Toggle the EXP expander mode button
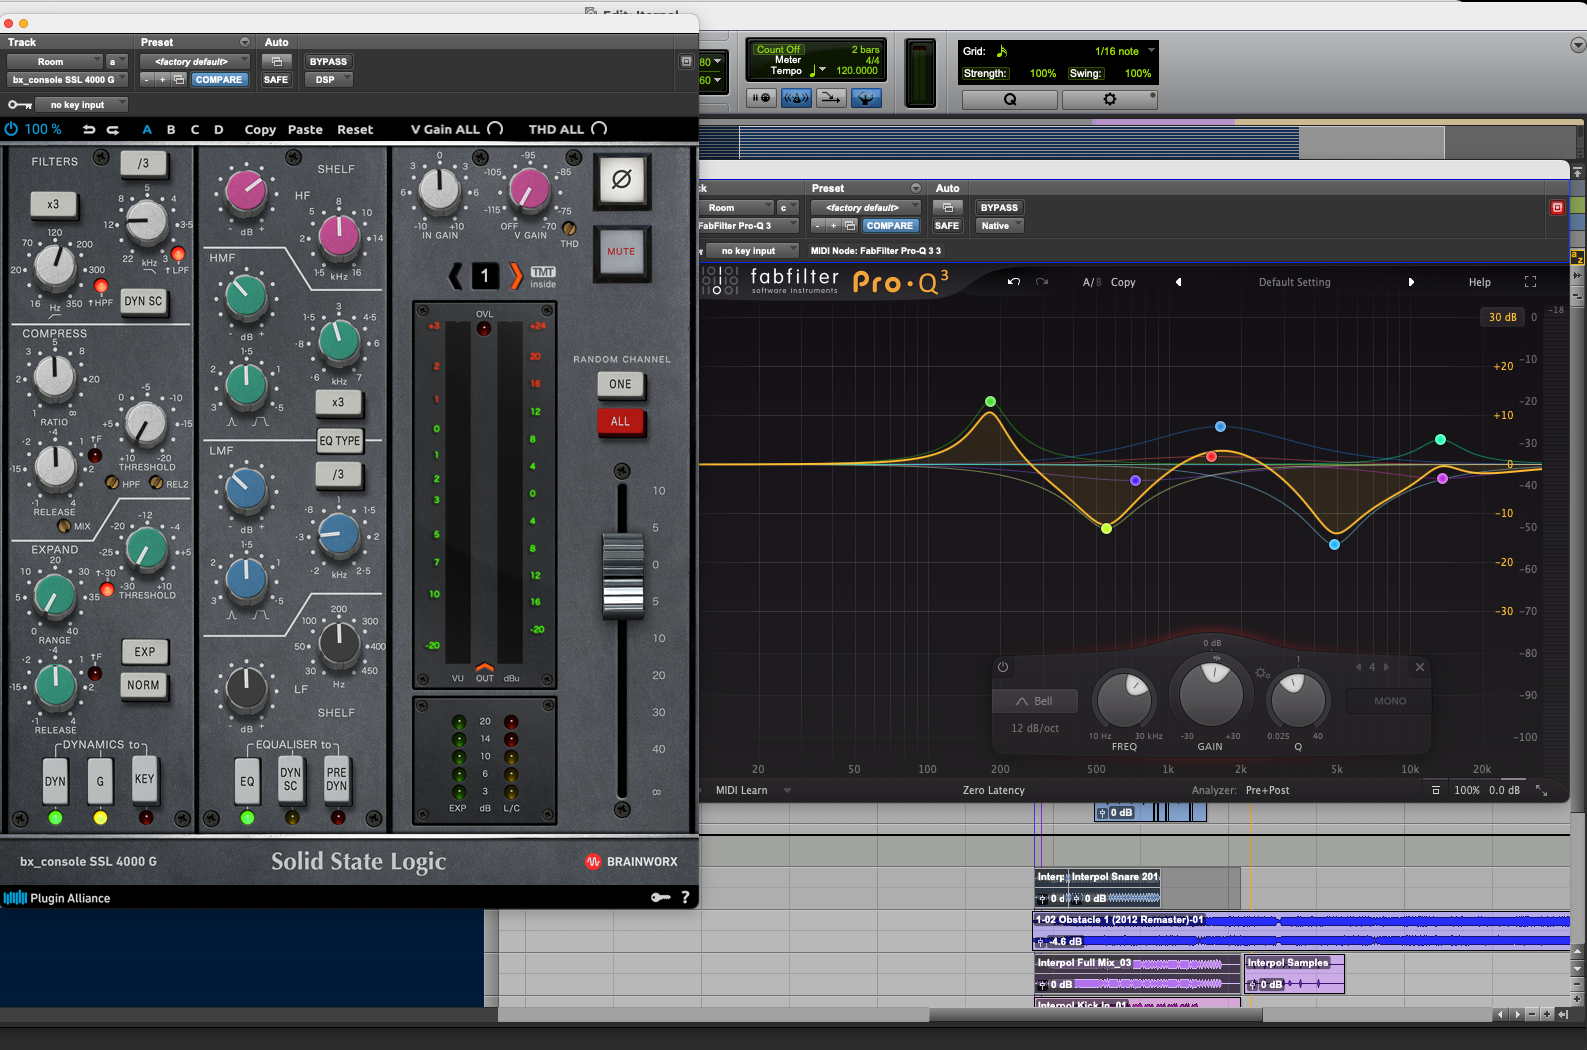Image resolution: width=1587 pixels, height=1050 pixels. click(x=145, y=651)
